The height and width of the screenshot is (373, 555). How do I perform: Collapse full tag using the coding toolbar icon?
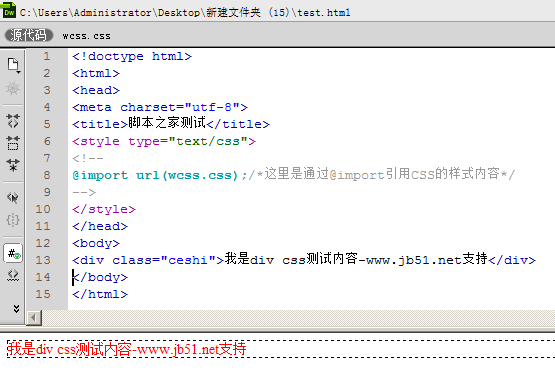click(13, 121)
